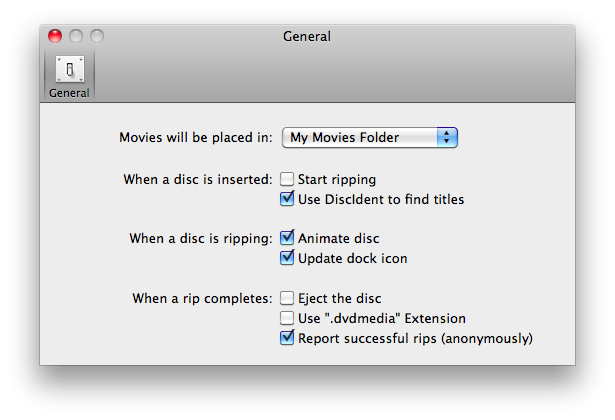
Task: Select the General light-switch toolbar icon
Action: pyautogui.click(x=69, y=69)
